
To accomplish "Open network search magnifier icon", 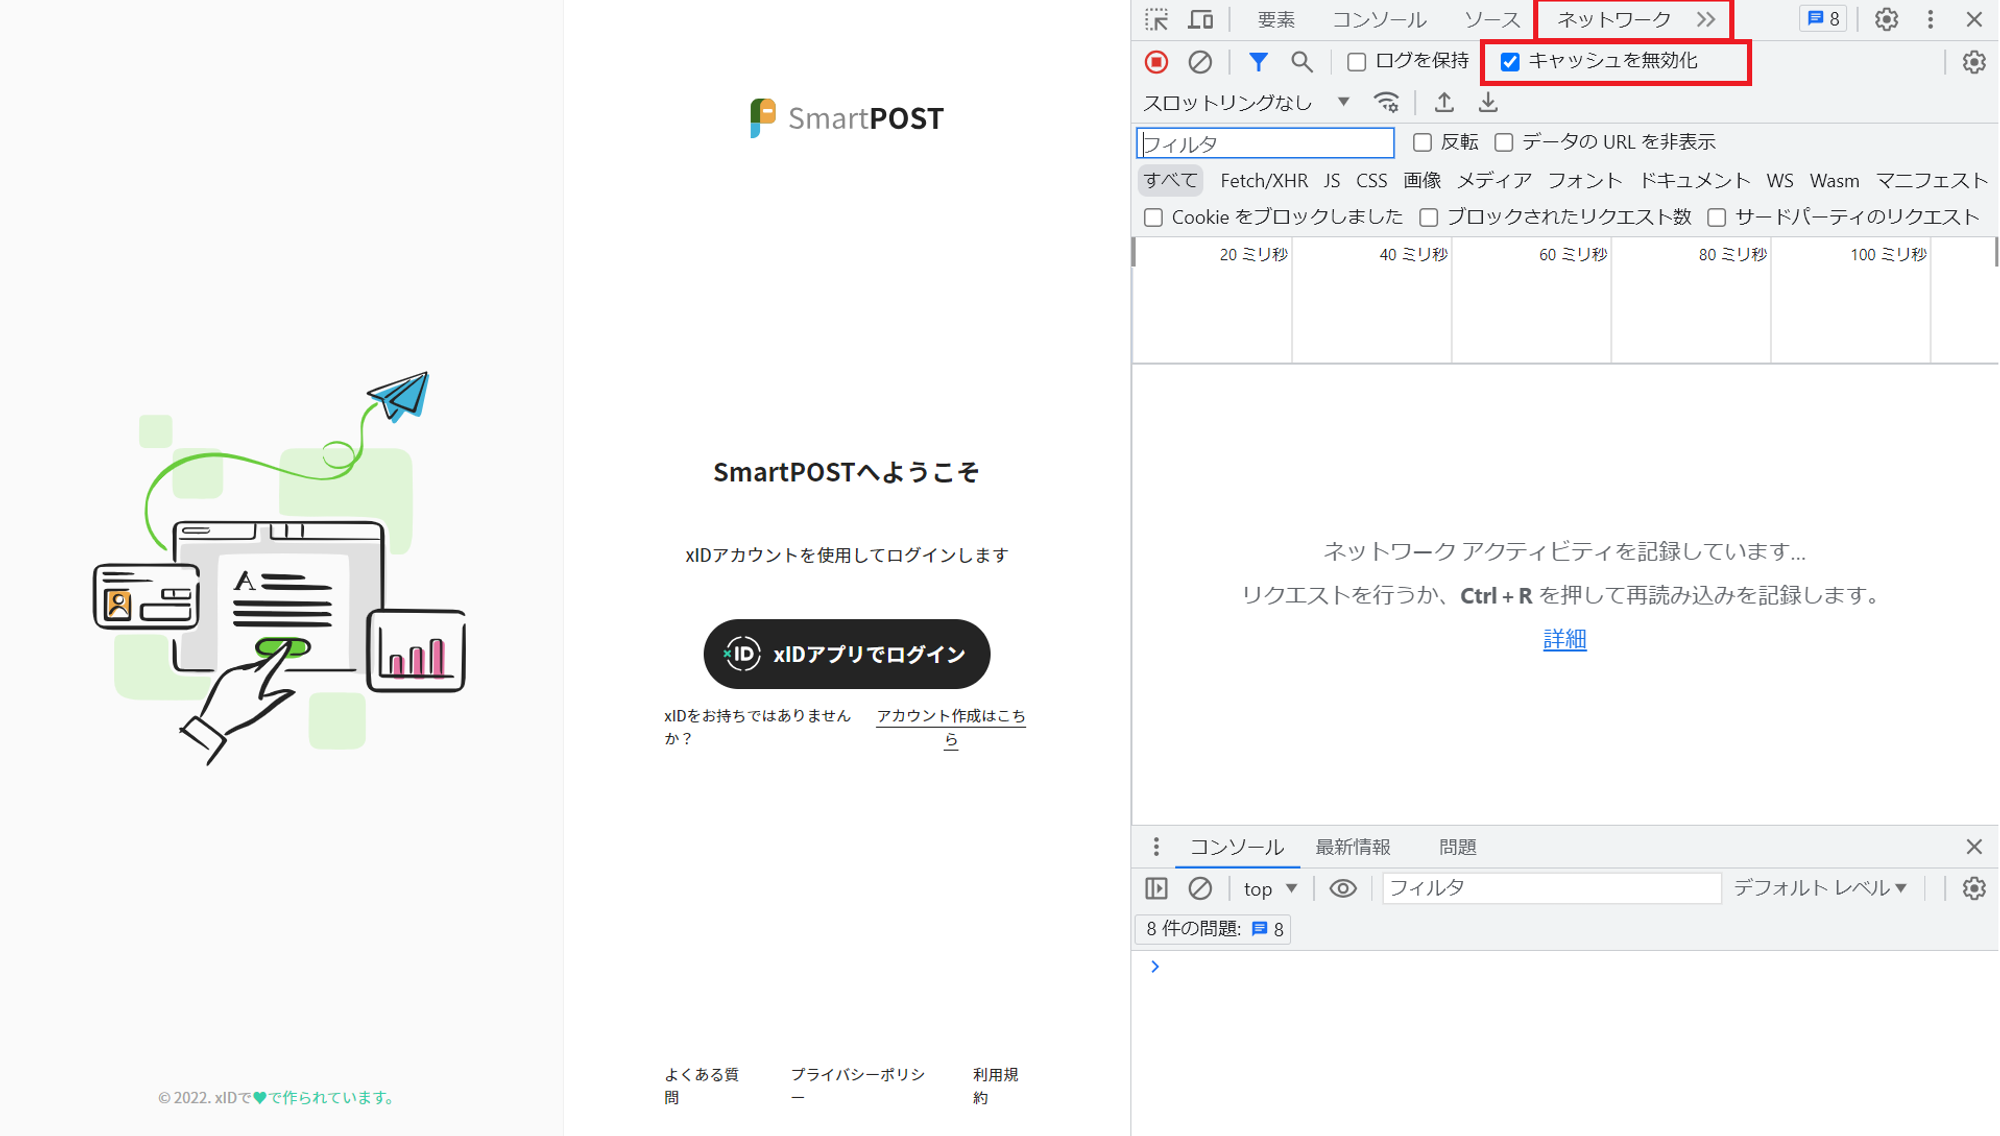I will coord(1301,62).
